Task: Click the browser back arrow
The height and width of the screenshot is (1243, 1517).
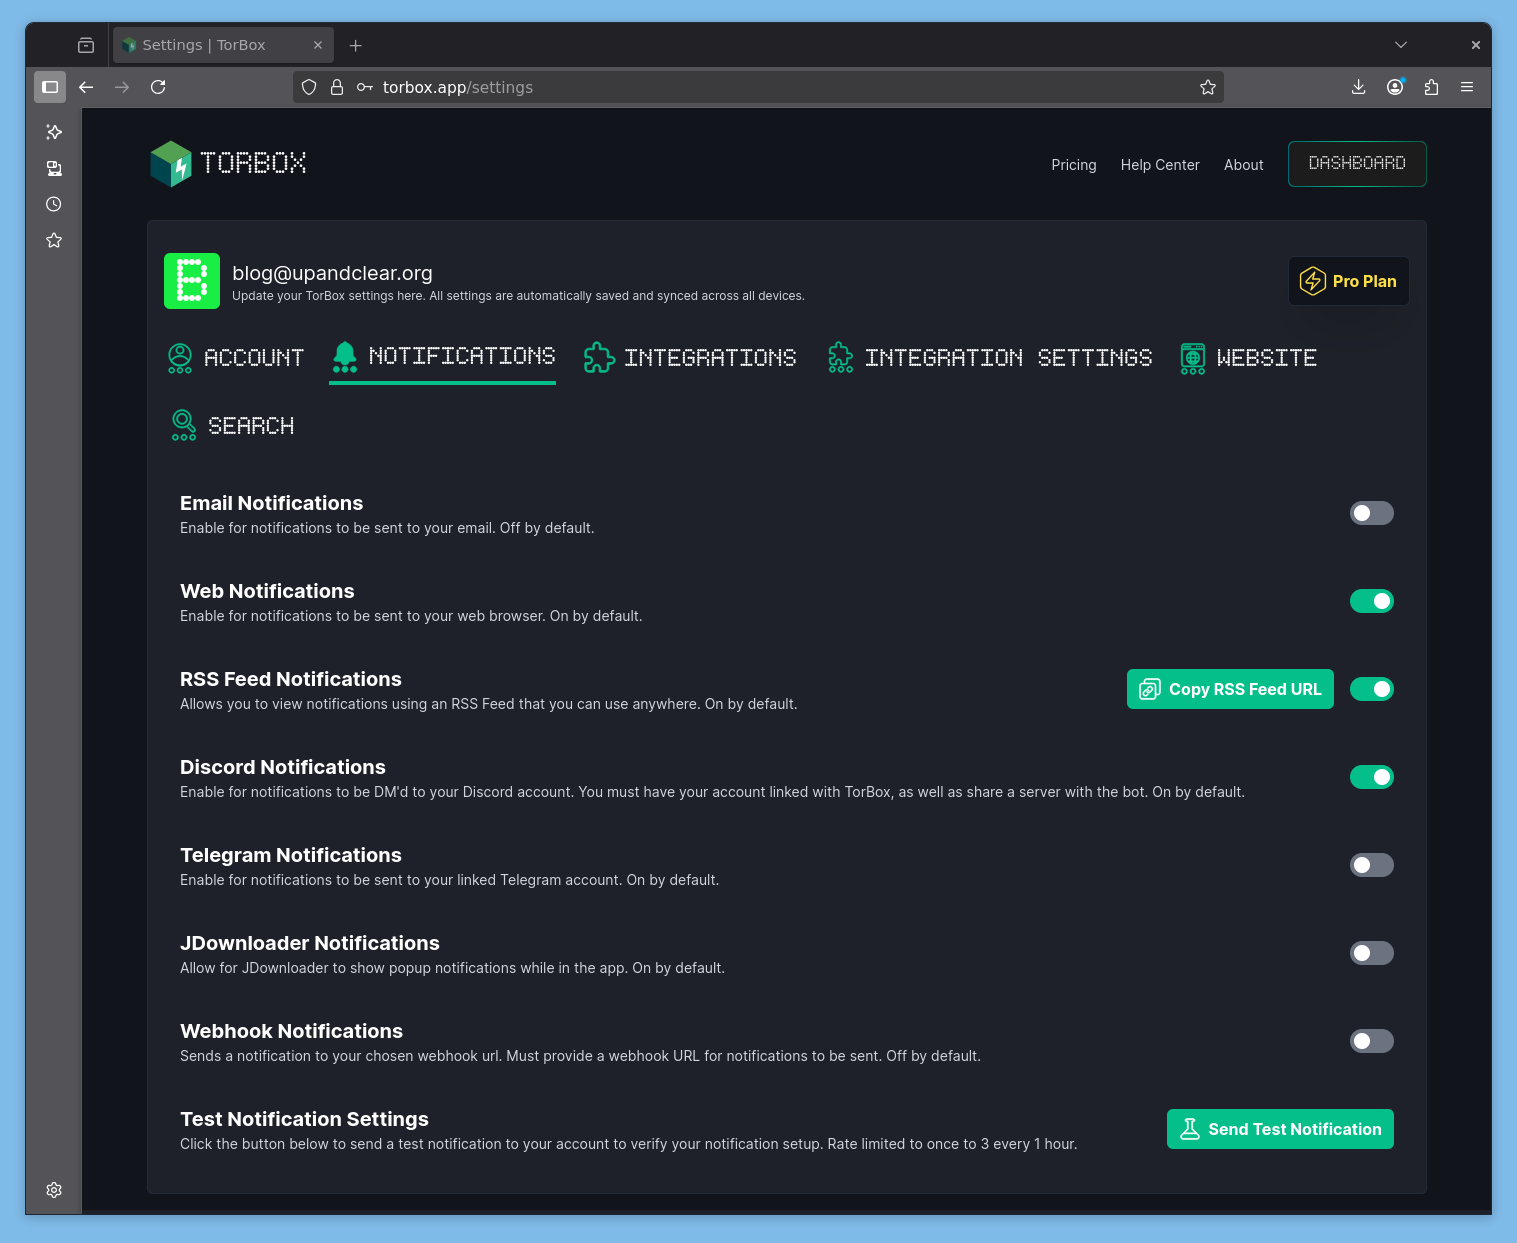Action: pos(86,87)
